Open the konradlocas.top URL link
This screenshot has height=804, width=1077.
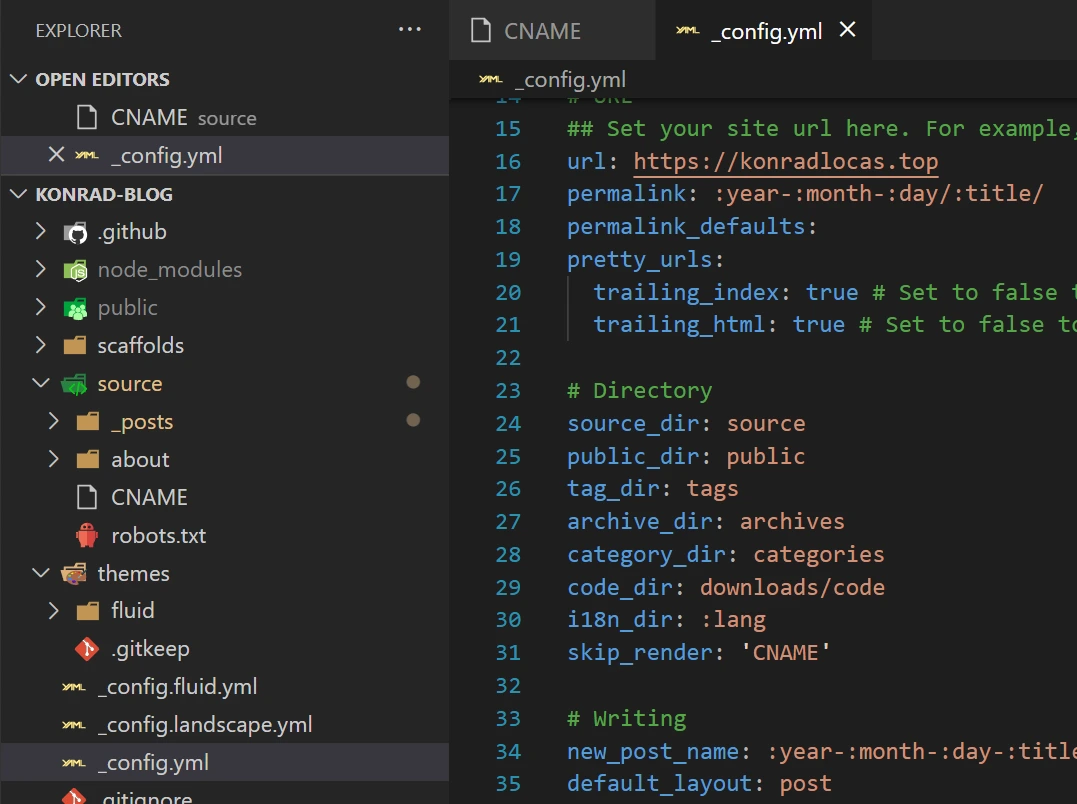[x=785, y=161]
